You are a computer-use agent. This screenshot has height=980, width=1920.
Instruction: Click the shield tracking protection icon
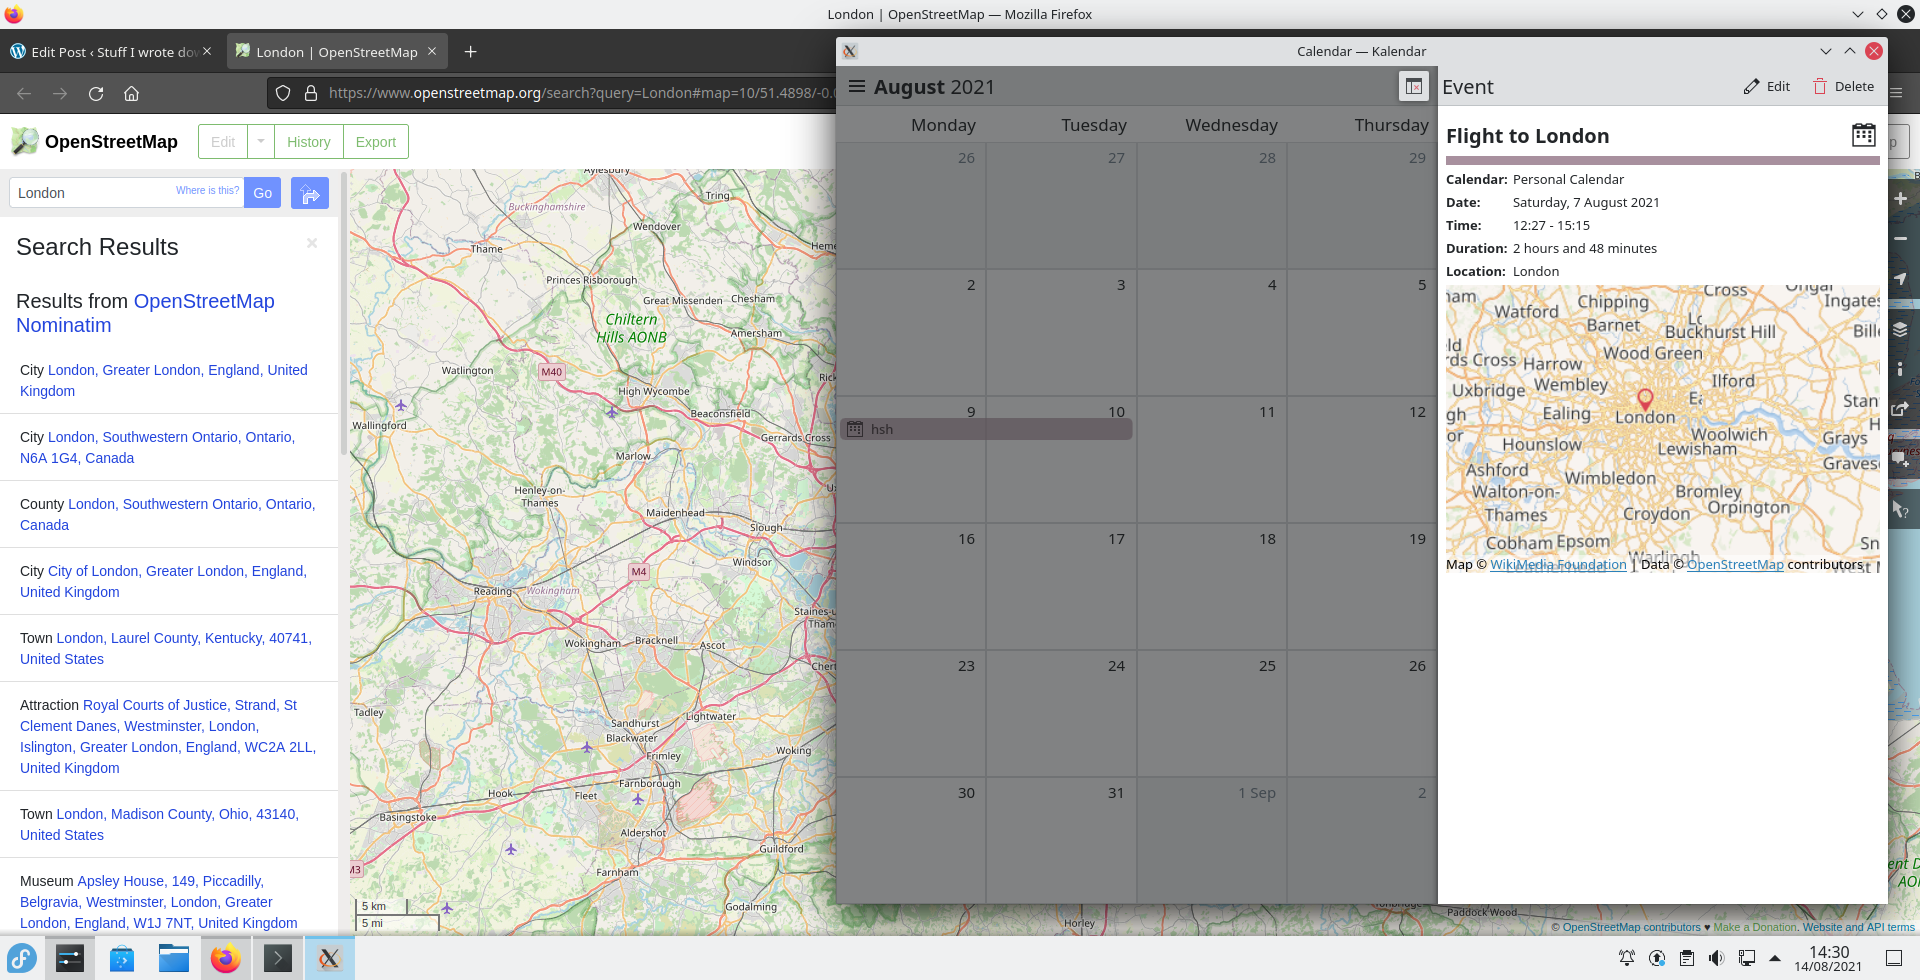click(283, 93)
